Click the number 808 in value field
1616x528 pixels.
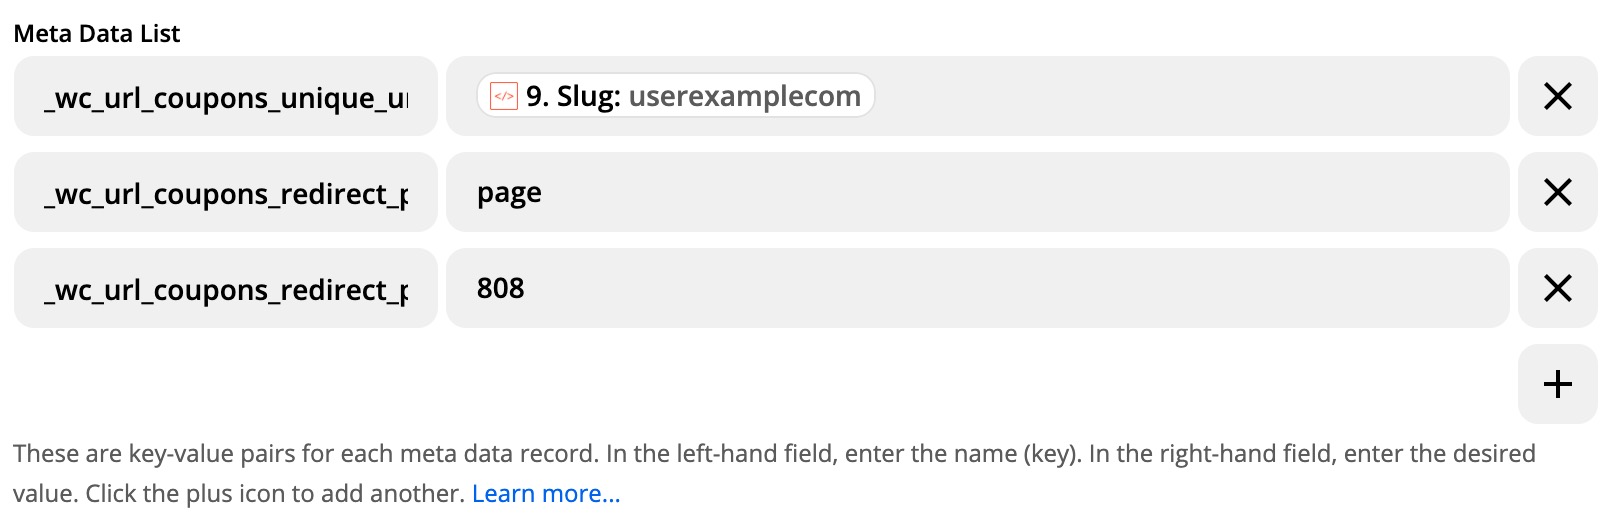(x=500, y=288)
